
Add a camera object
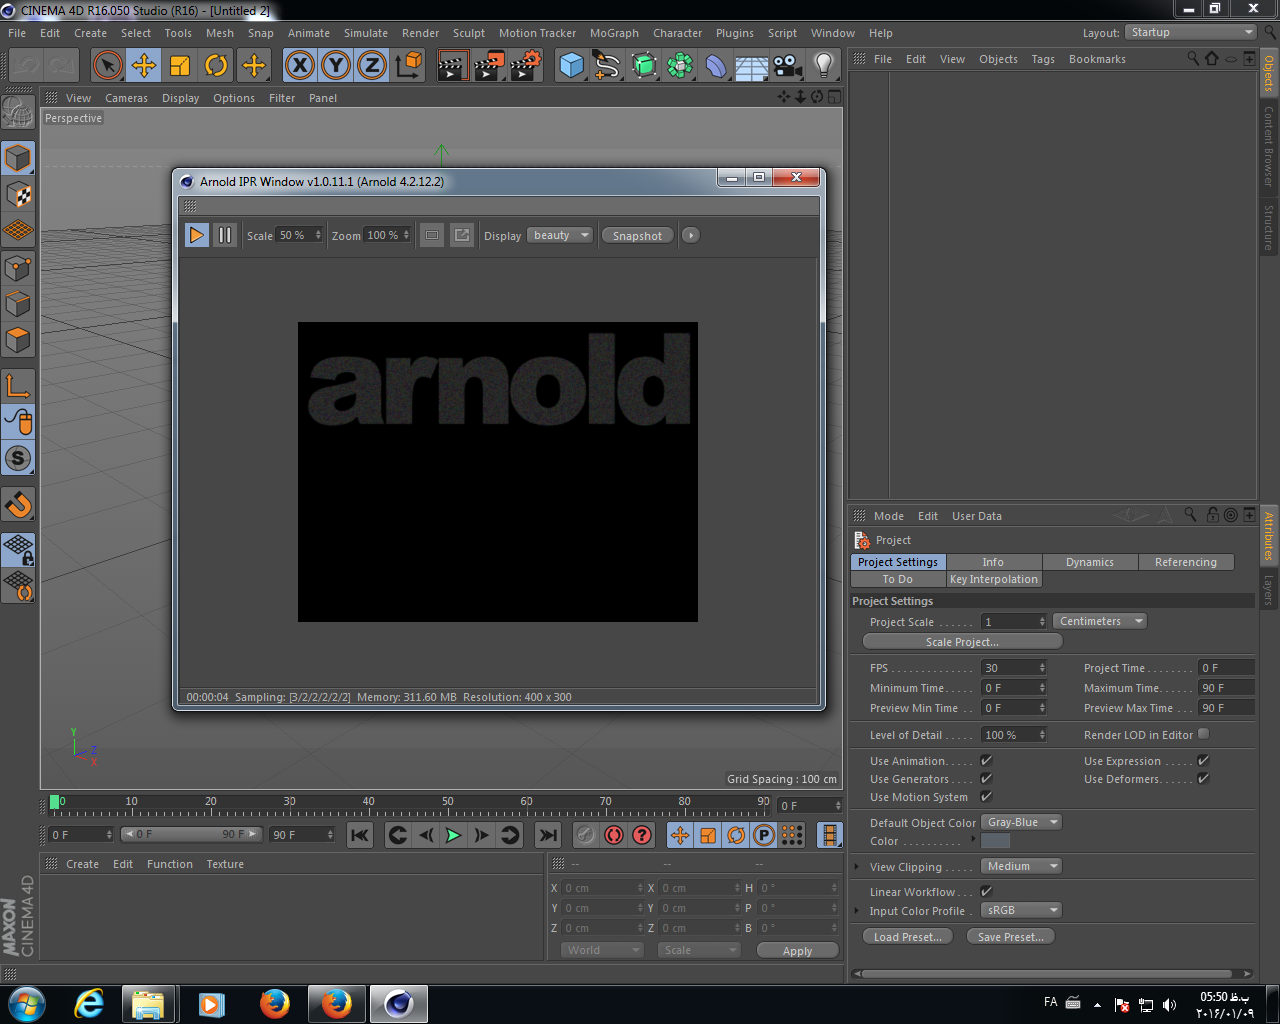click(788, 66)
